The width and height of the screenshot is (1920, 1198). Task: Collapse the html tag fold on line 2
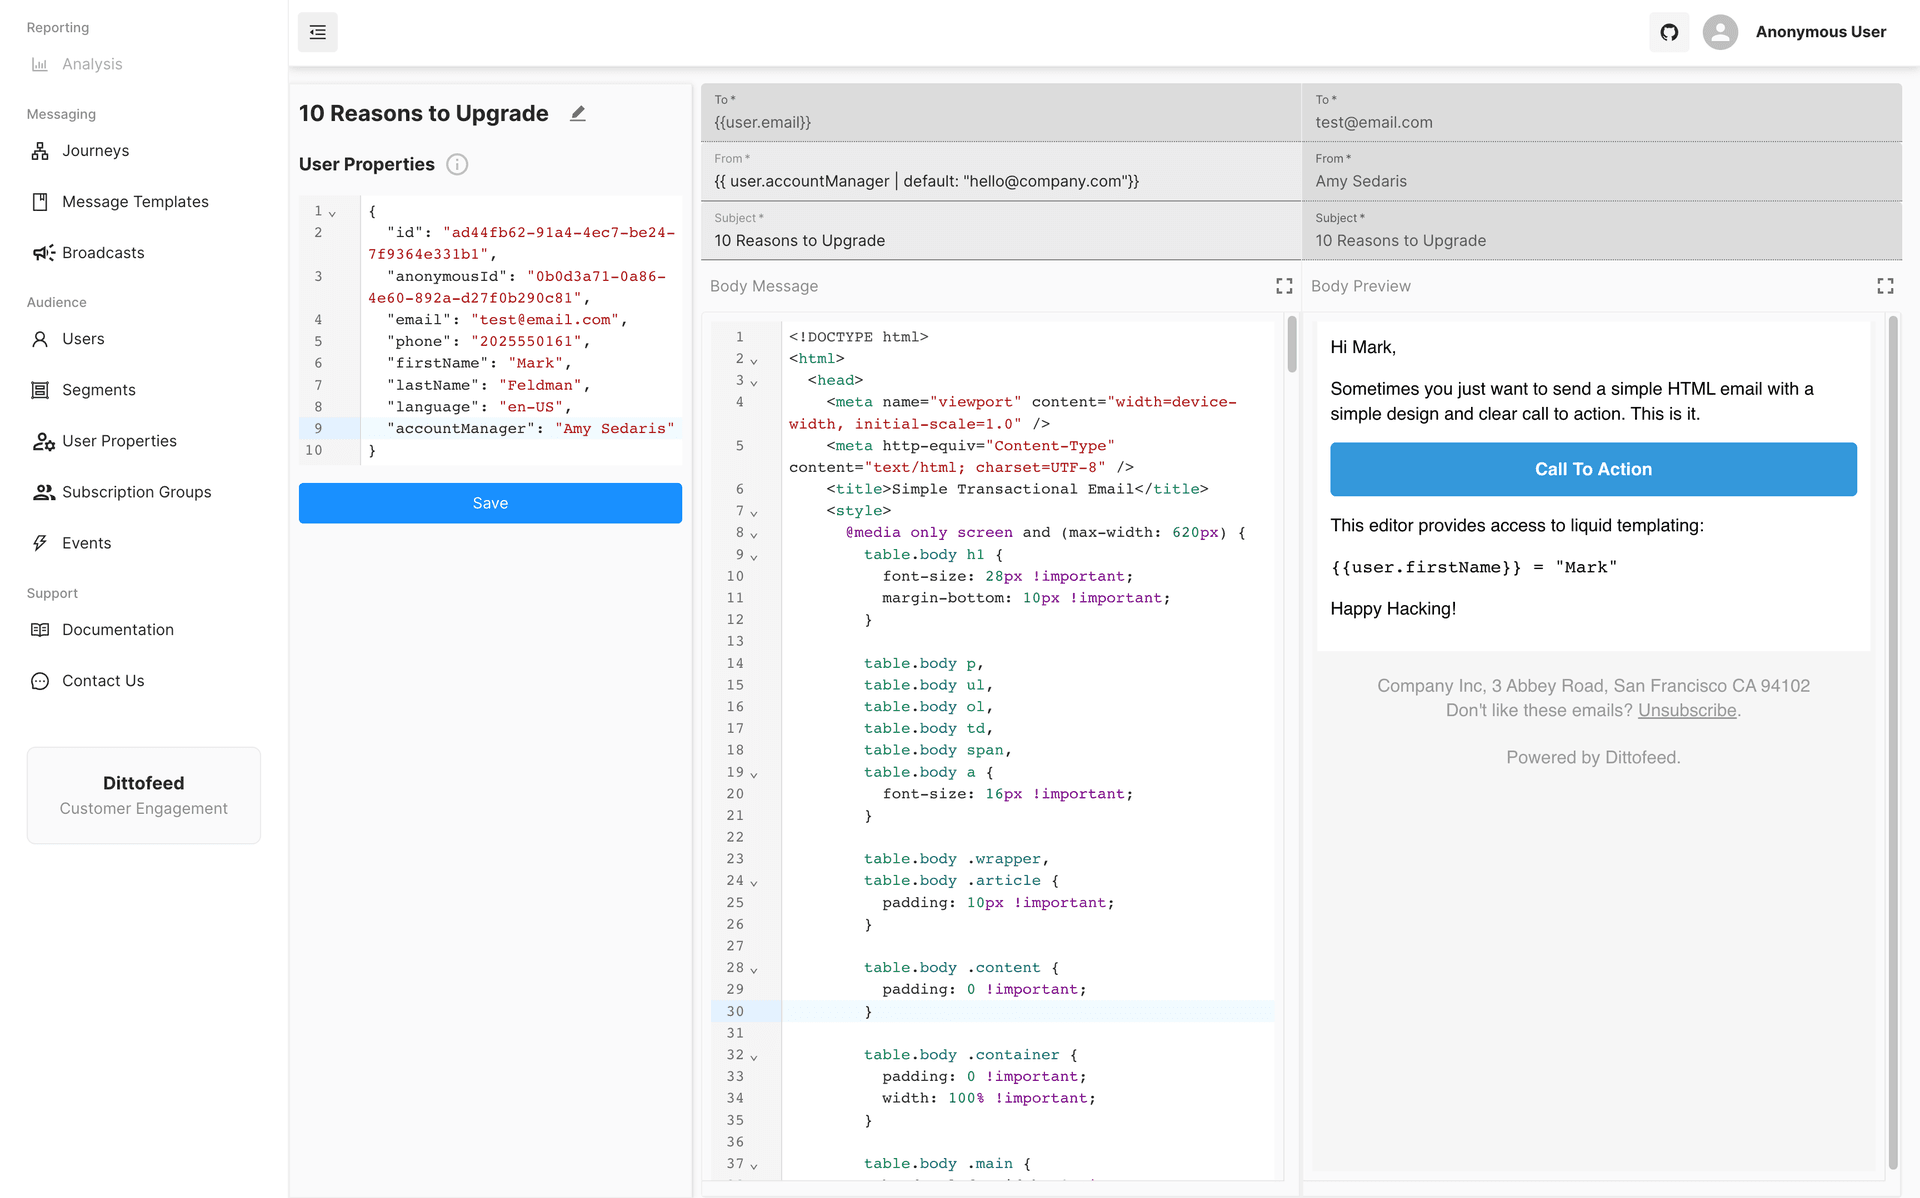coord(754,361)
